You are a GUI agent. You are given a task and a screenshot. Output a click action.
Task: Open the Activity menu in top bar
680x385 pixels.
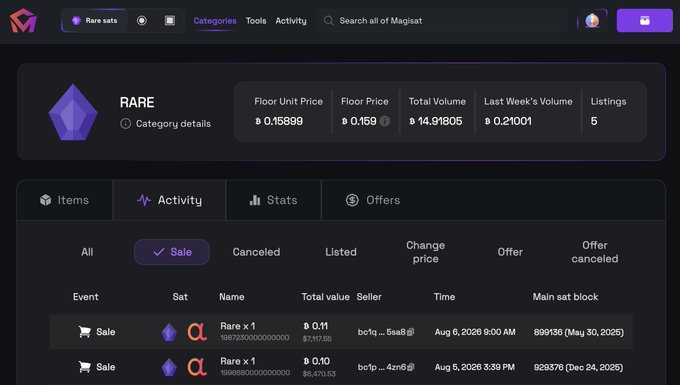(291, 20)
